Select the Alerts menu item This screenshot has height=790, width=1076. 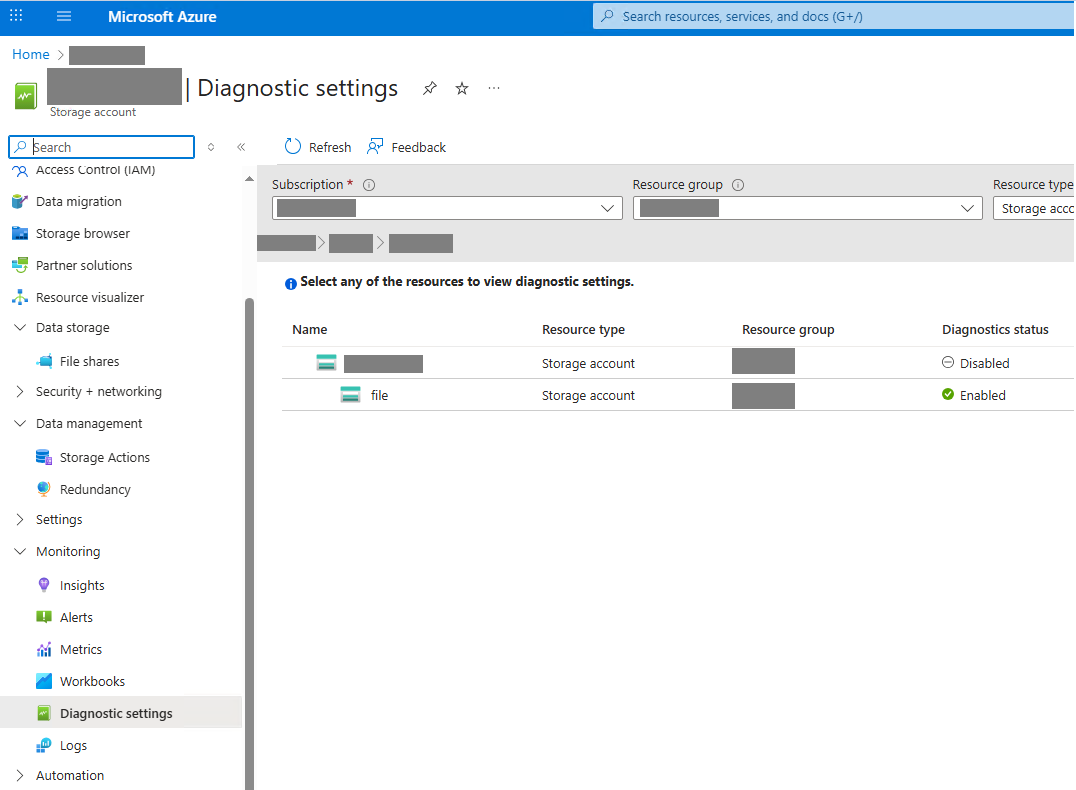coord(76,618)
